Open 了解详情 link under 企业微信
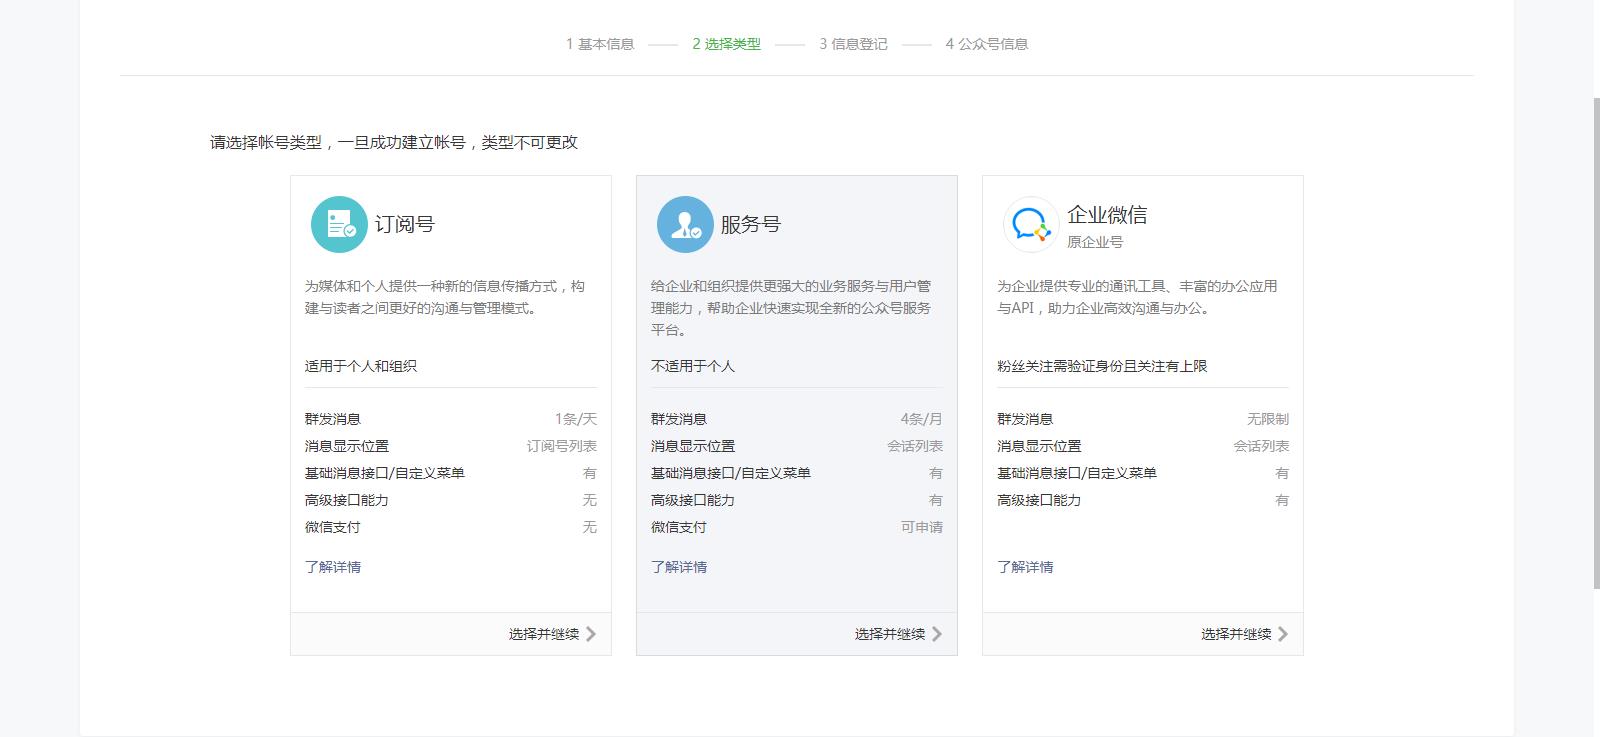1600x737 pixels. tap(1025, 567)
